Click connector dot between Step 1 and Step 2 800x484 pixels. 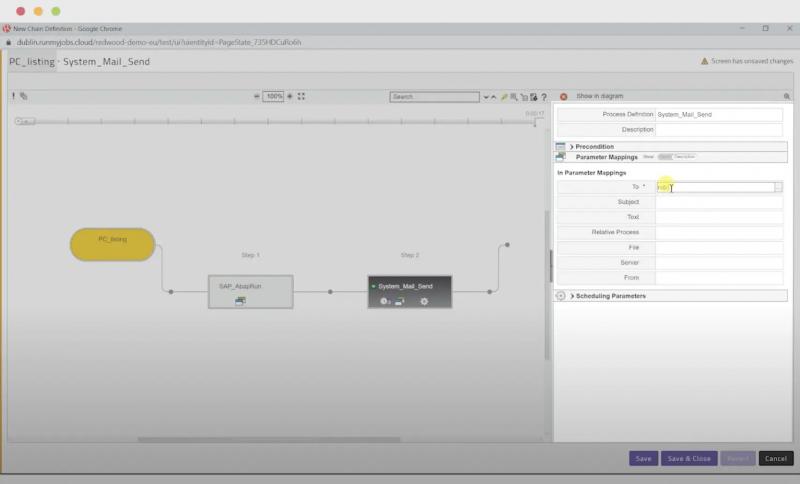click(x=330, y=292)
